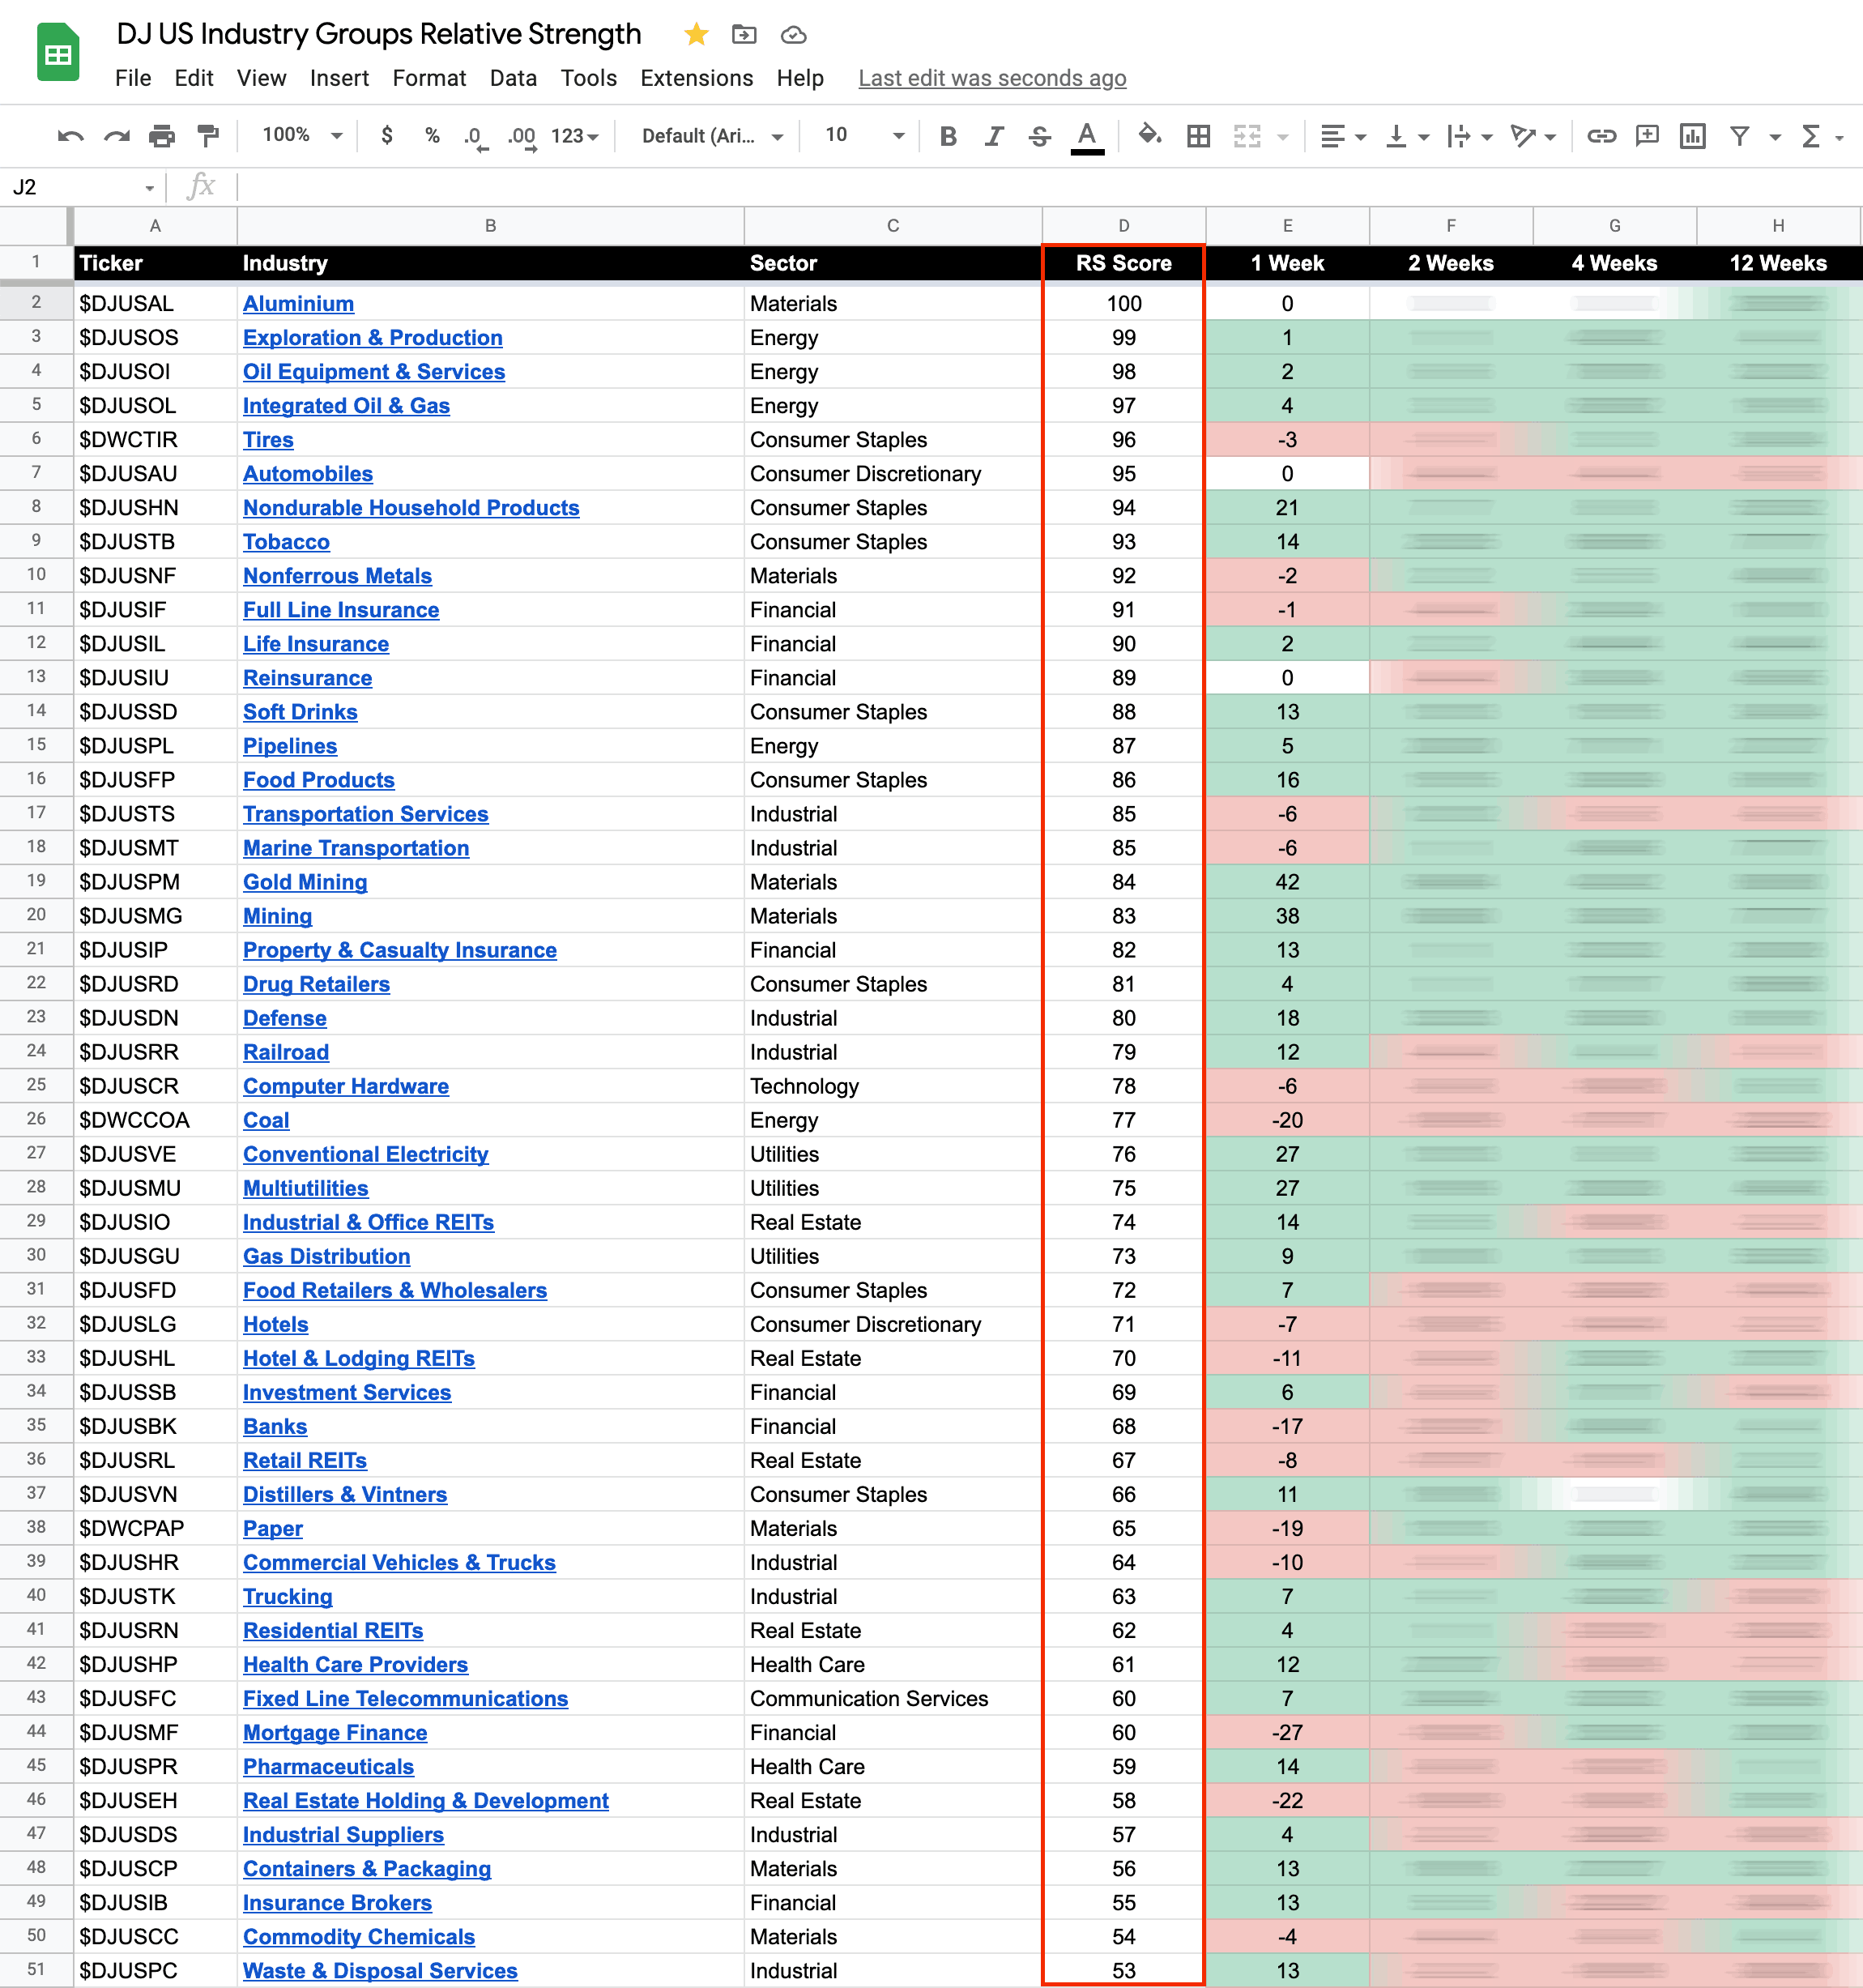The height and width of the screenshot is (1988, 1863).
Task: Open the fill color picker
Action: (x=1150, y=135)
